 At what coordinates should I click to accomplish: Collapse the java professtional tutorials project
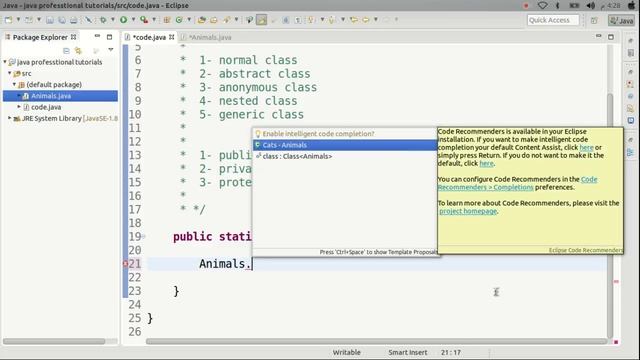coord(5,62)
